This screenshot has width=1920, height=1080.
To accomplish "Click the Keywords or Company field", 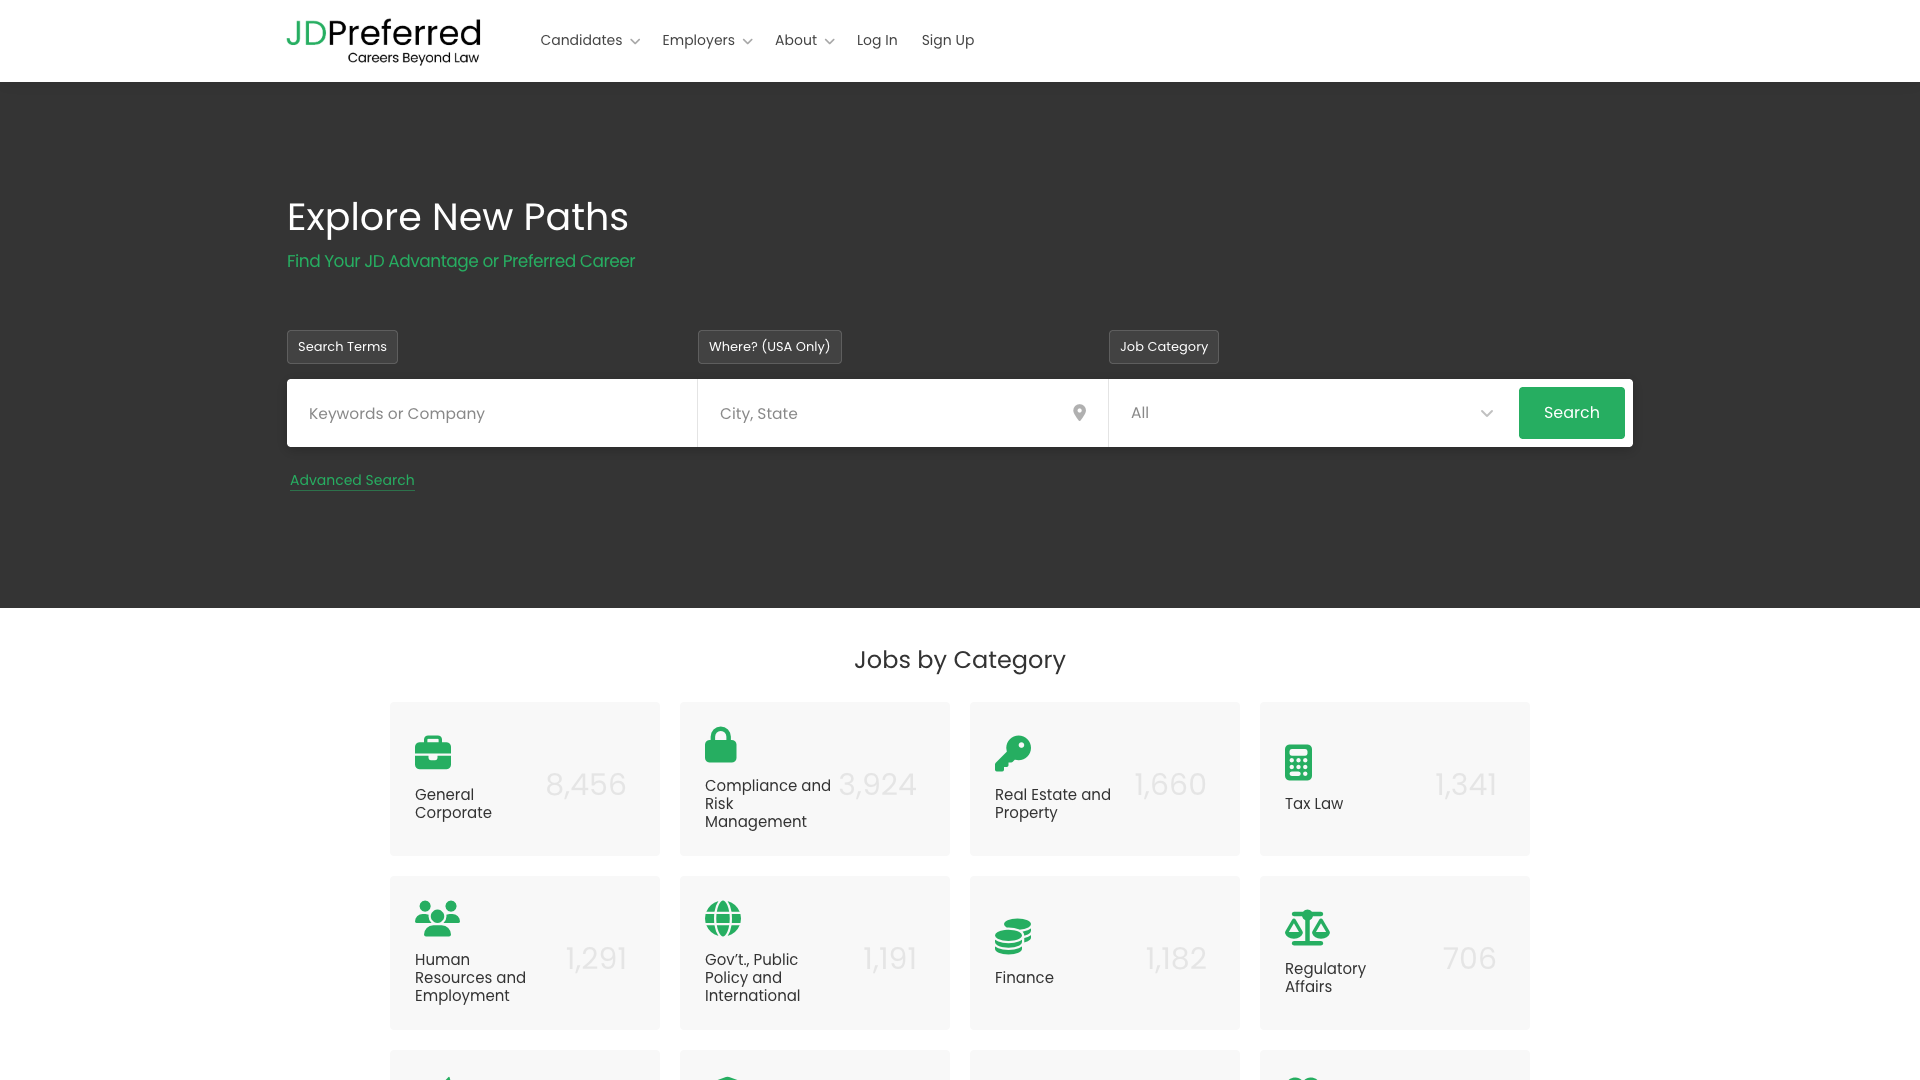I will 492,413.
